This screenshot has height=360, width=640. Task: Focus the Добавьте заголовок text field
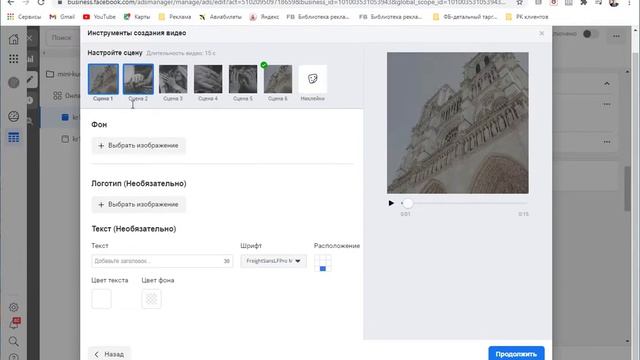coord(162,261)
